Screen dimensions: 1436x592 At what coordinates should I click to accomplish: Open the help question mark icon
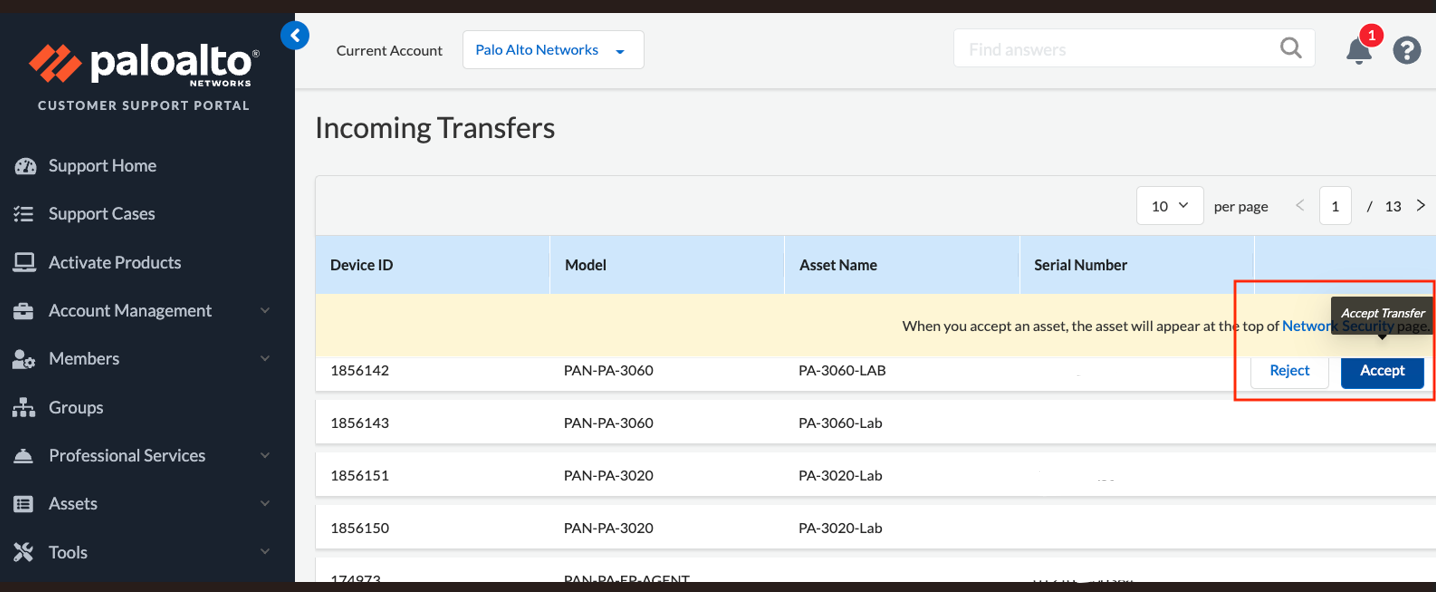coord(1407,50)
